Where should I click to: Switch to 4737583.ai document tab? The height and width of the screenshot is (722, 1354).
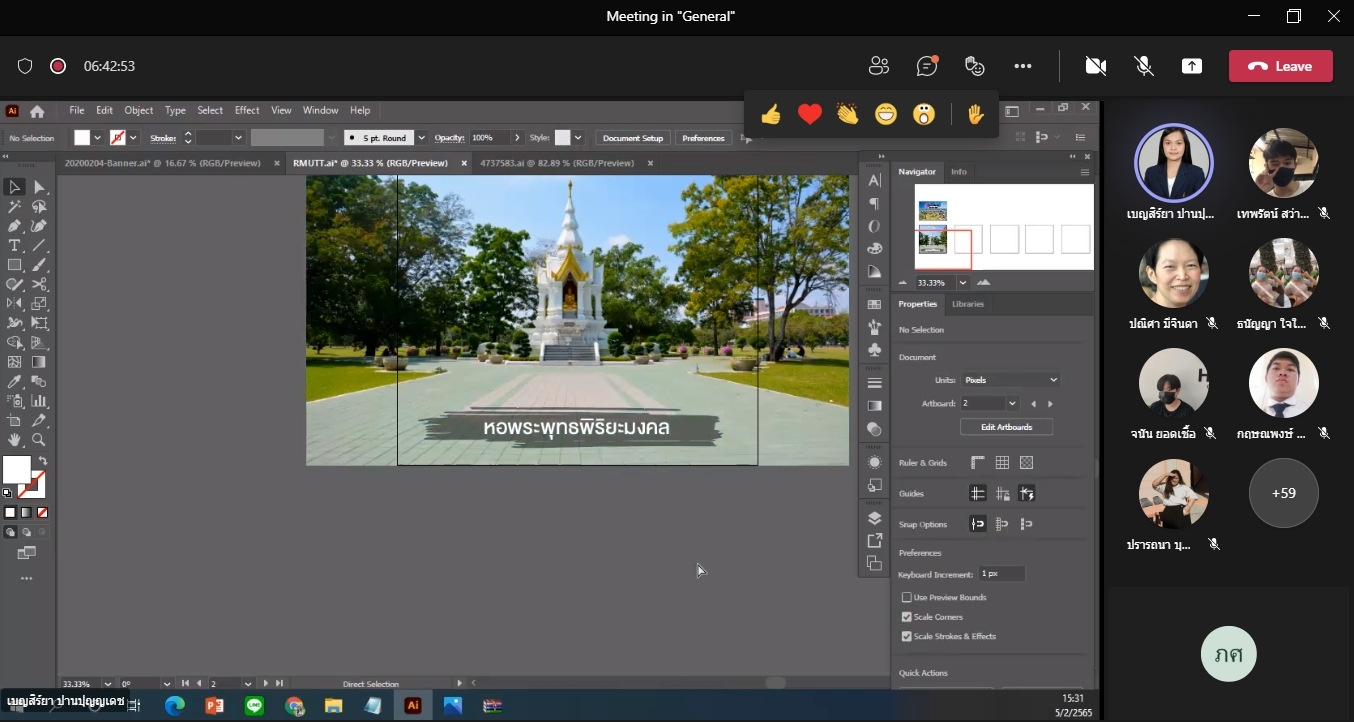(557, 163)
